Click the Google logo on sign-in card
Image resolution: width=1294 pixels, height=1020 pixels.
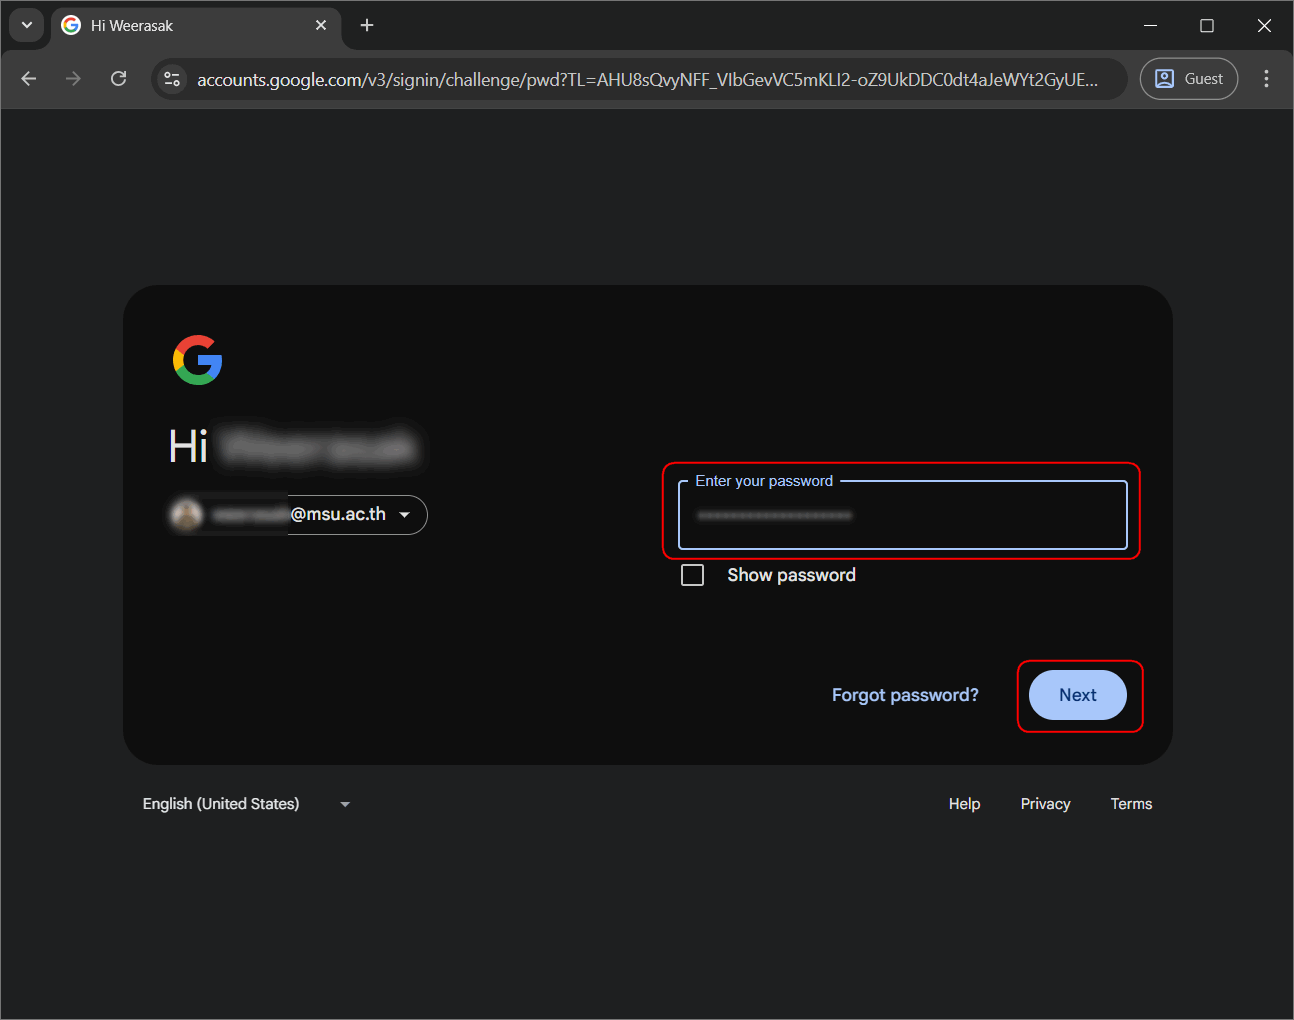tap(197, 360)
